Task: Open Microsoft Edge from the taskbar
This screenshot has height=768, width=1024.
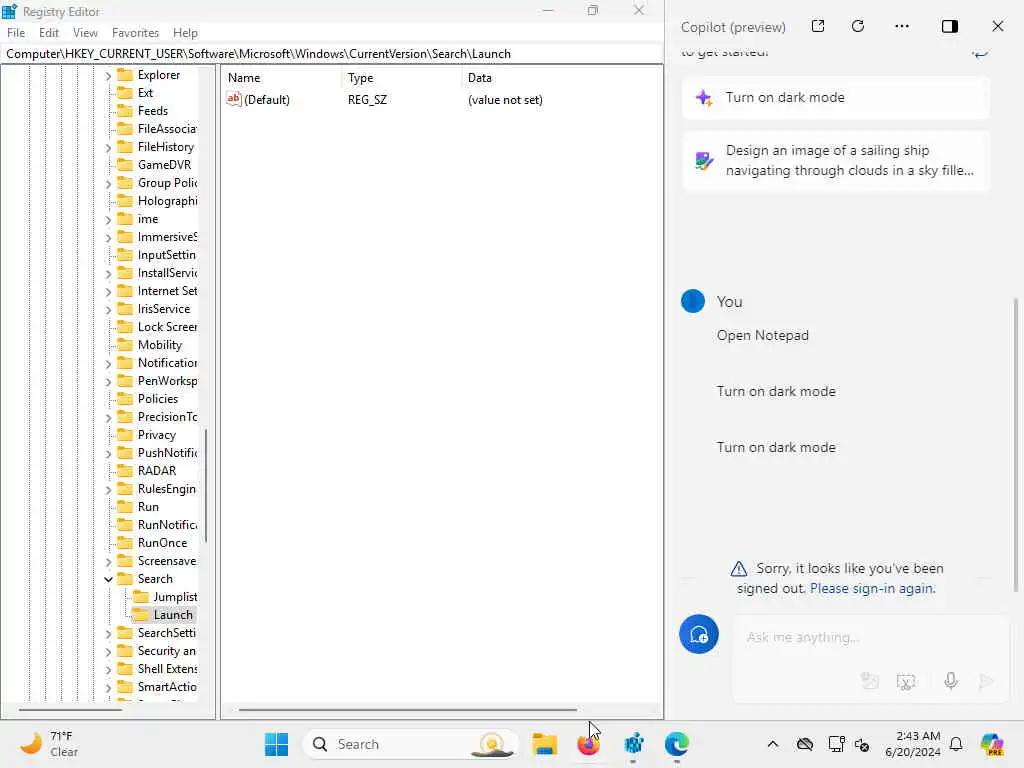Action: tap(677, 744)
